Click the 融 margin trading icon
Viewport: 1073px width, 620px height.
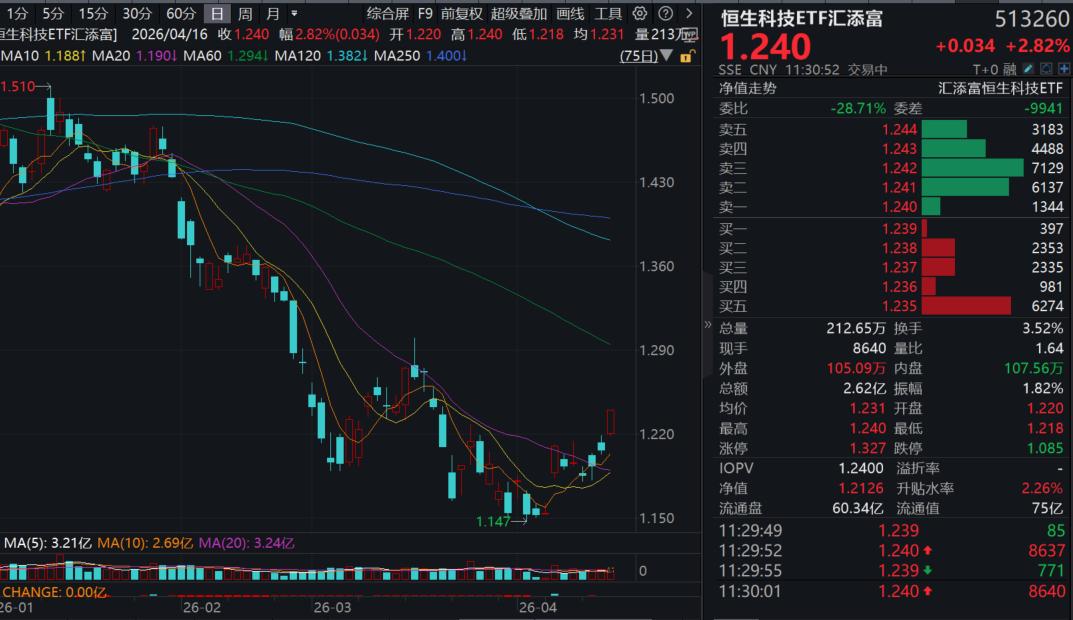1010,68
